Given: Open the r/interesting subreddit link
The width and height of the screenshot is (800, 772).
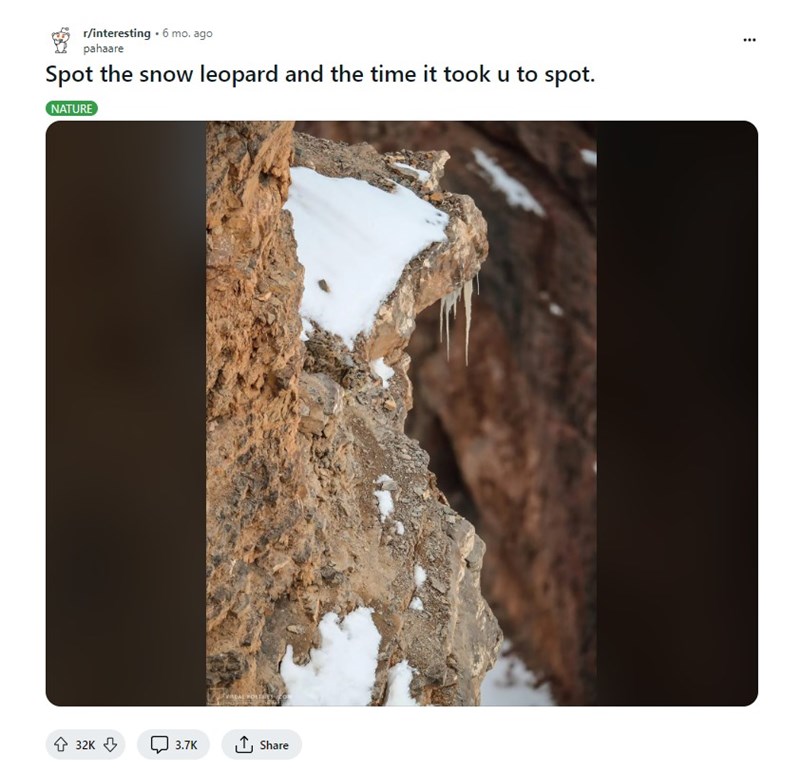Looking at the screenshot, I should (117, 33).
